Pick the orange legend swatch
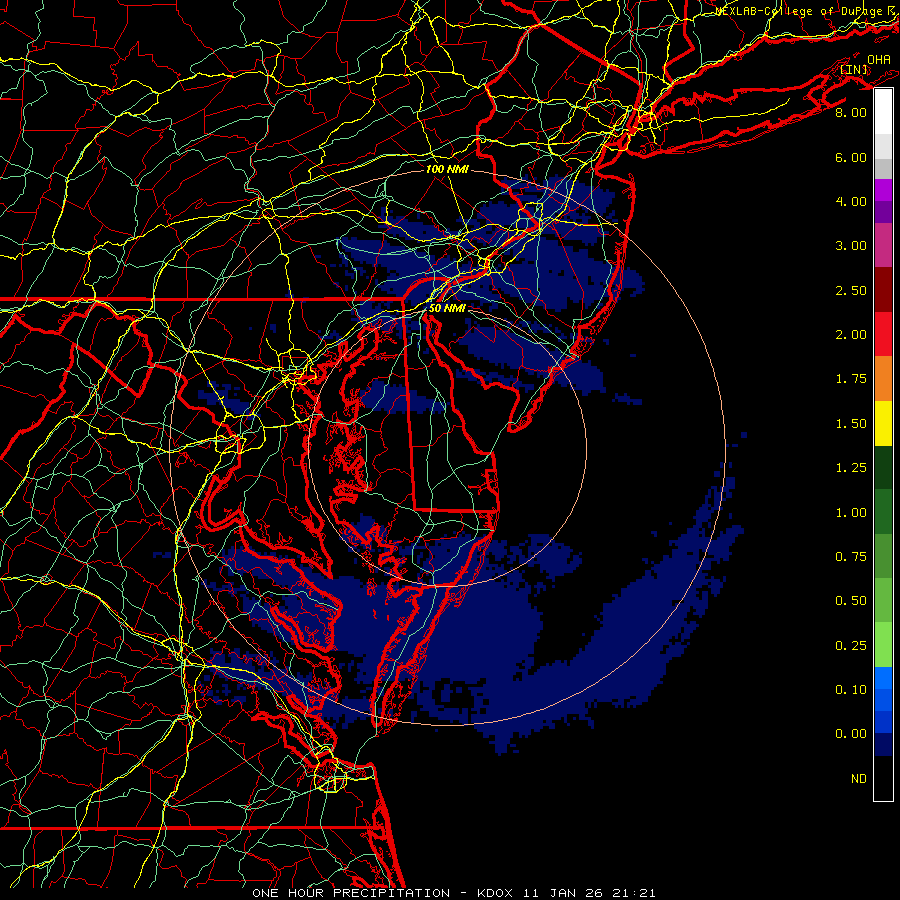This screenshot has width=900, height=900. [x=883, y=379]
